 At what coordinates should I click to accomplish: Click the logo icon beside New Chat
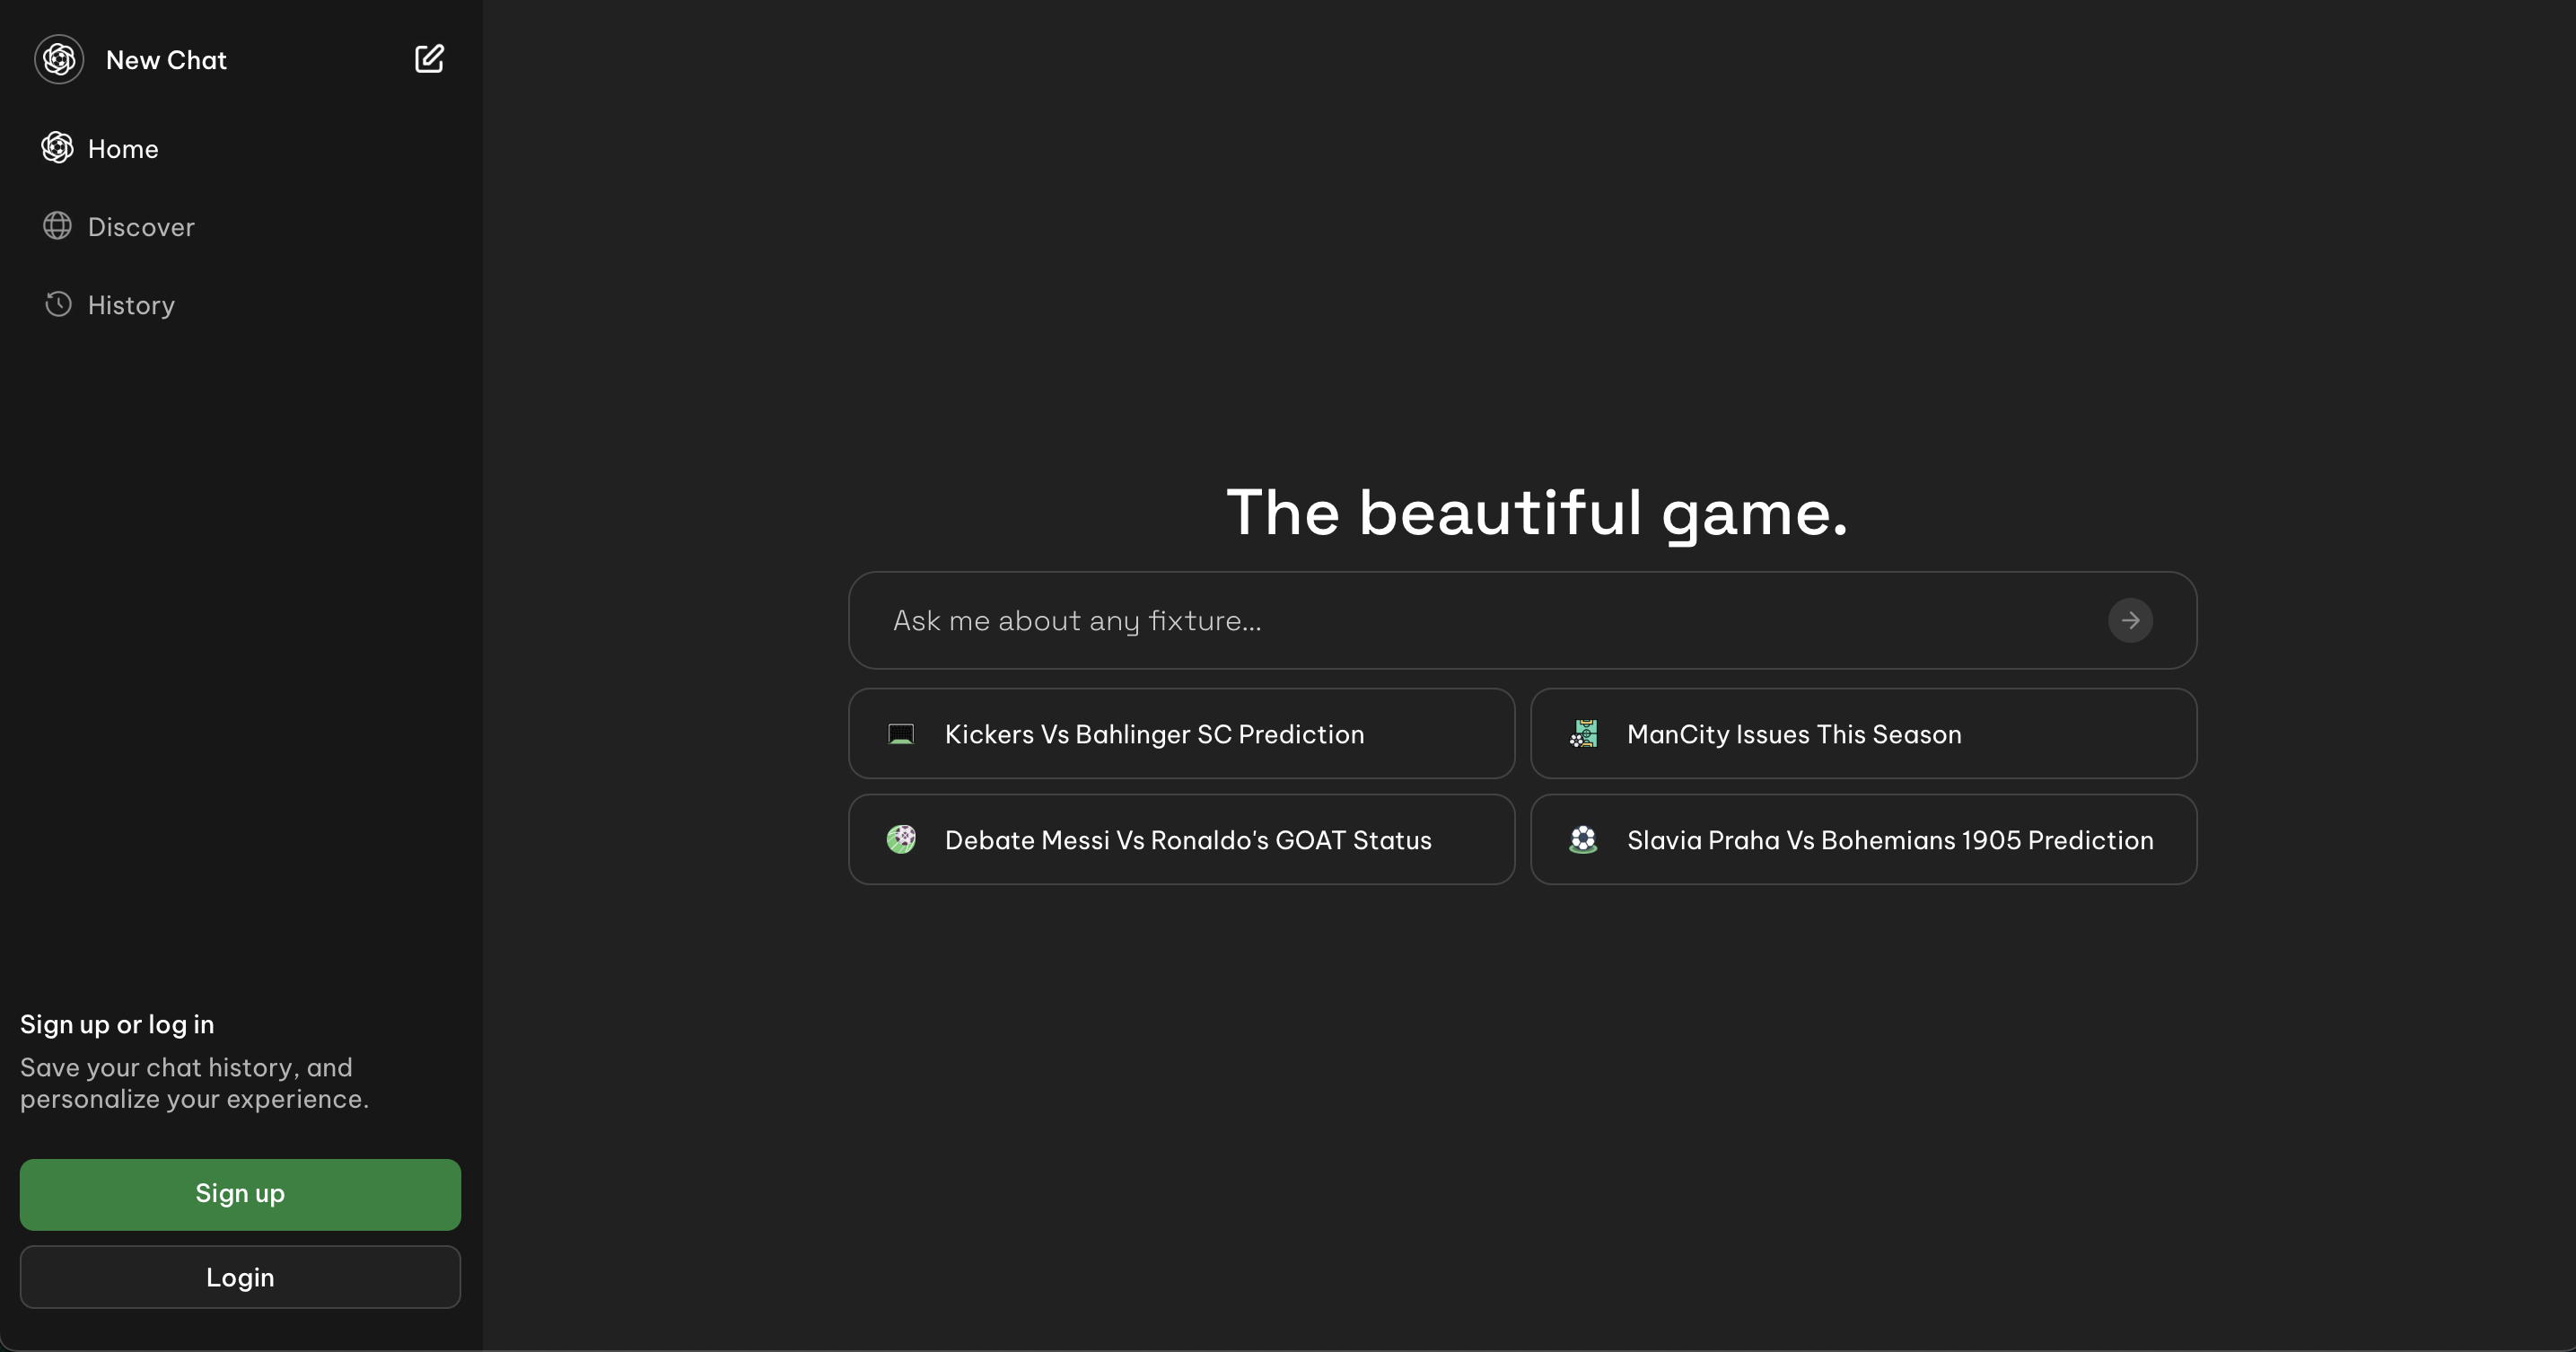pos(59,60)
